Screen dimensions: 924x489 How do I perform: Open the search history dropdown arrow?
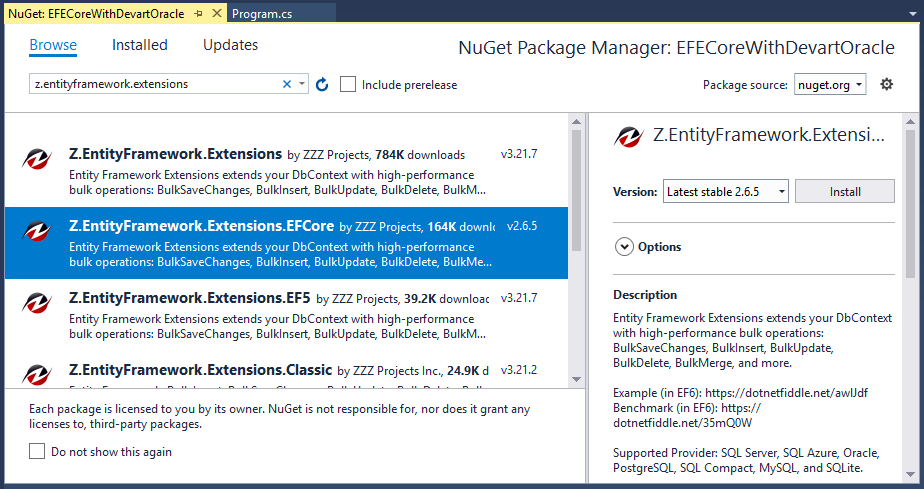(302, 84)
